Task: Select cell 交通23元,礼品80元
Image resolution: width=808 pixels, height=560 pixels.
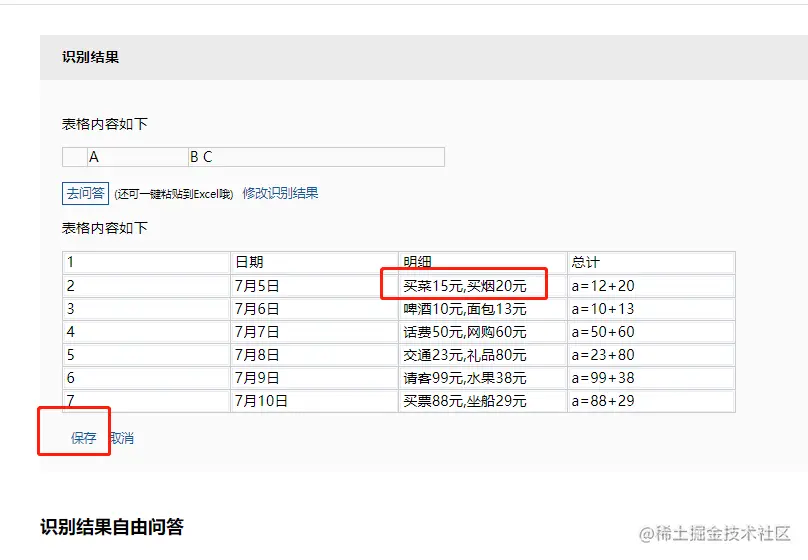Action: pos(482,355)
